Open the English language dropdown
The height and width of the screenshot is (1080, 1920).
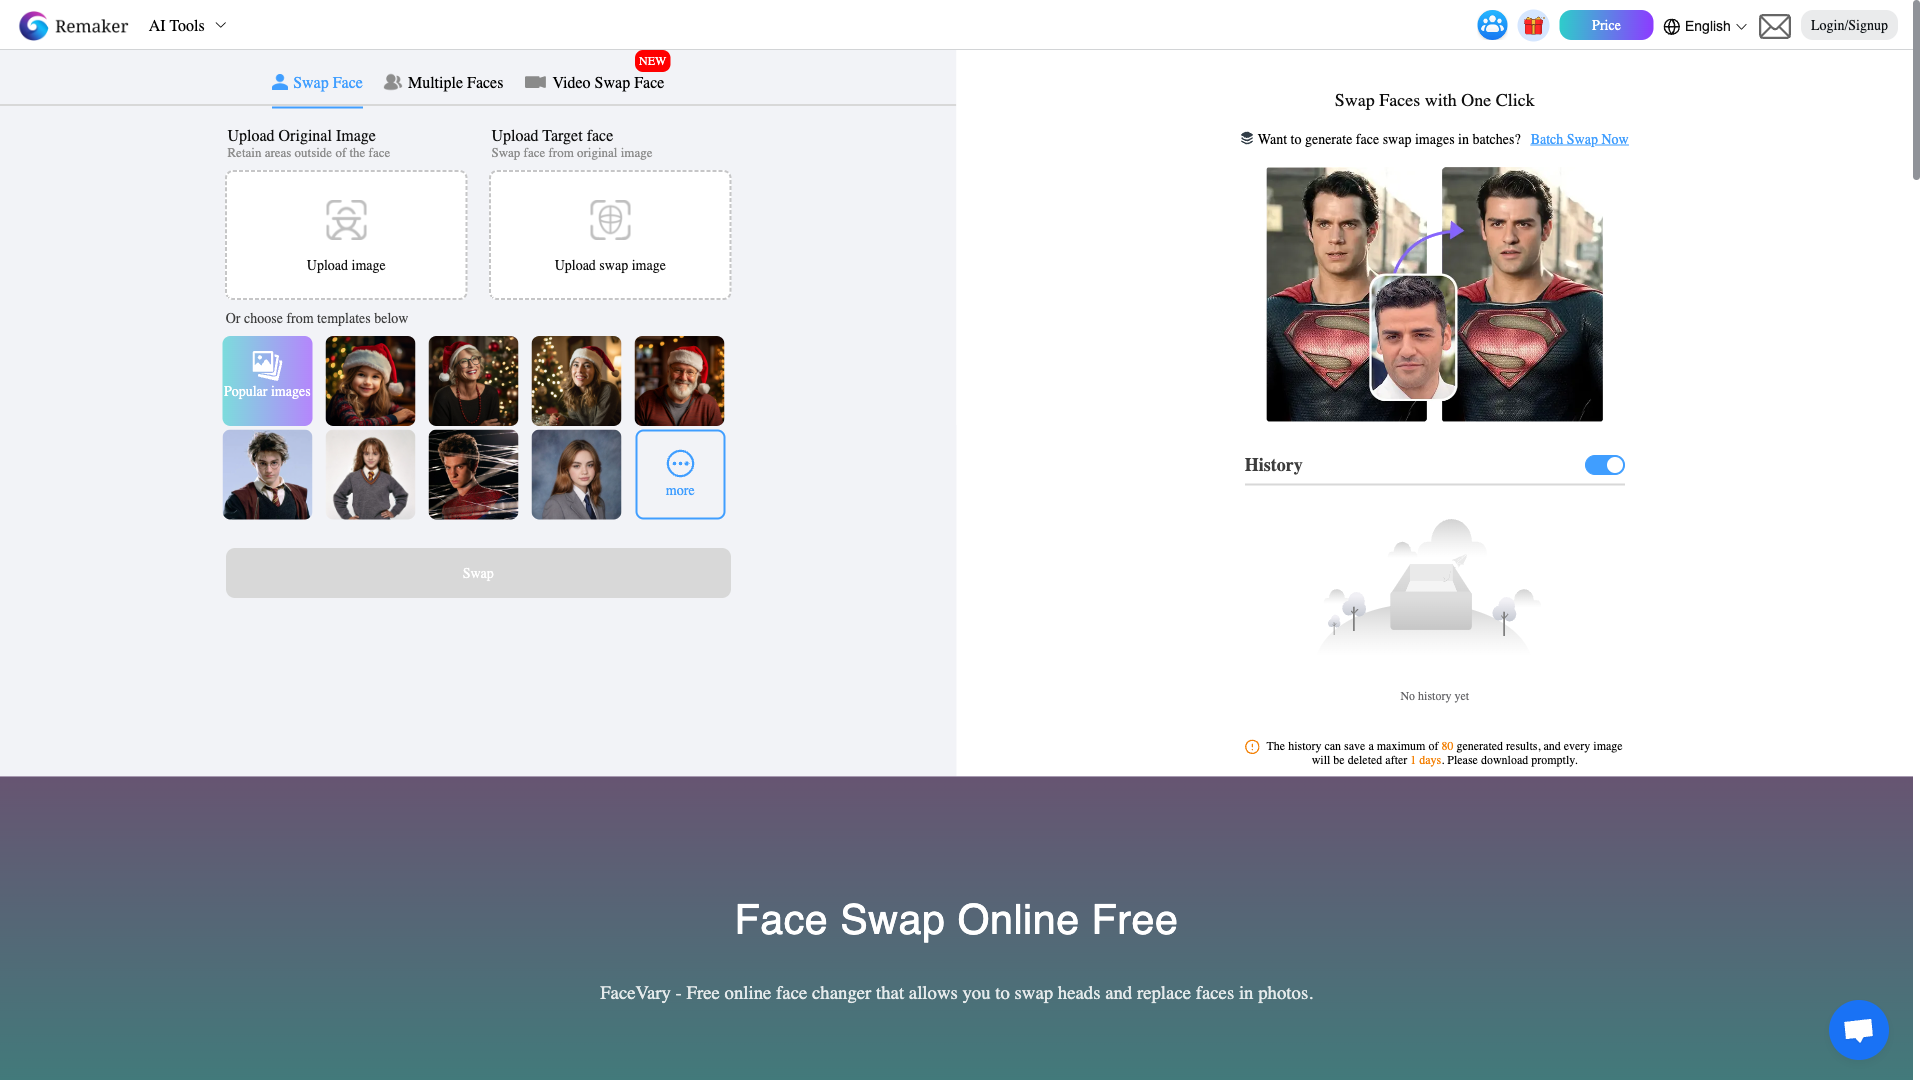1705,27
